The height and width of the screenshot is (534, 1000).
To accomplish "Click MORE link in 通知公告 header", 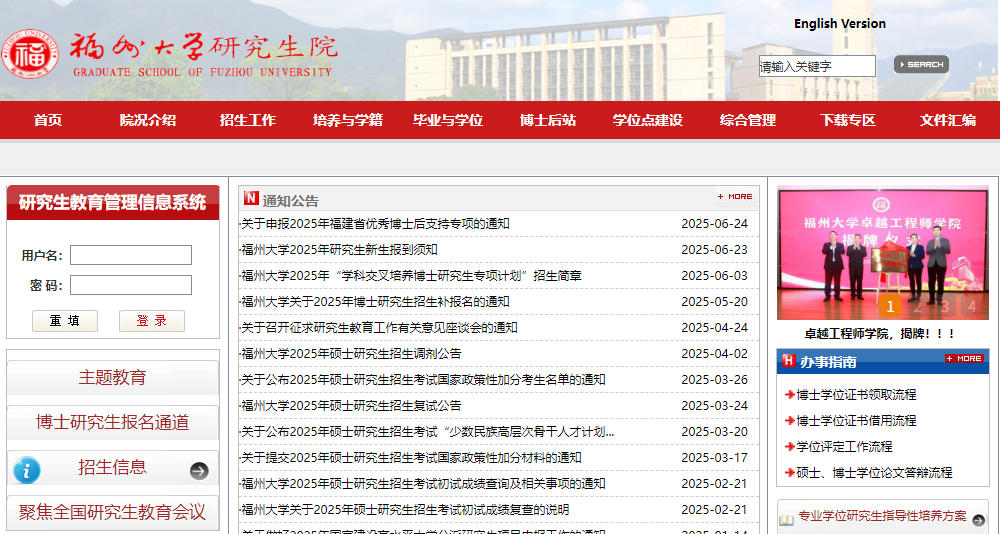I will coord(735,197).
